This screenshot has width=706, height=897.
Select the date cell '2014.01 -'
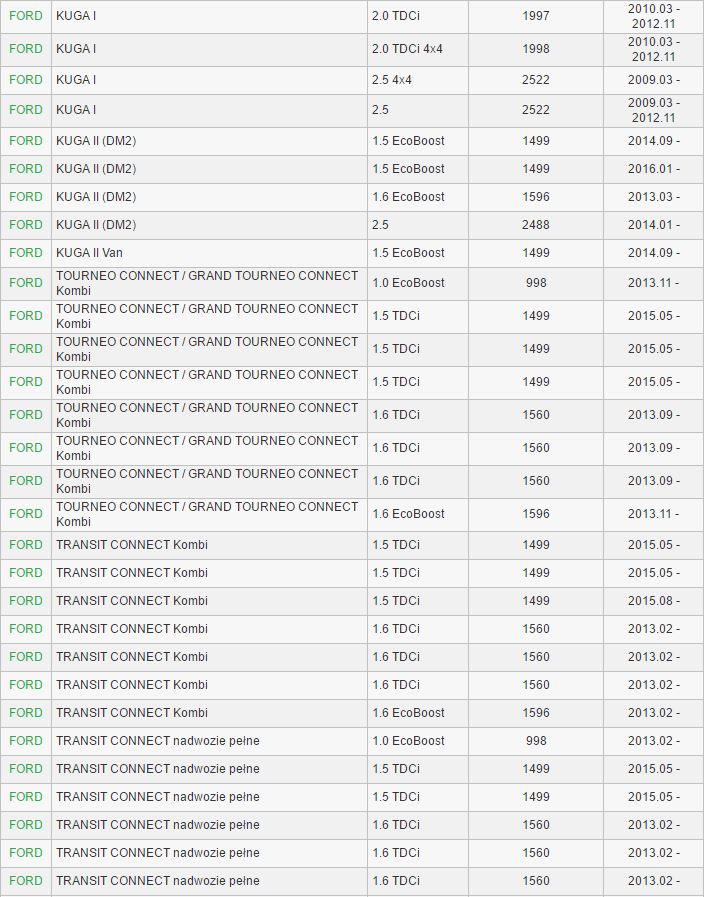(x=653, y=225)
